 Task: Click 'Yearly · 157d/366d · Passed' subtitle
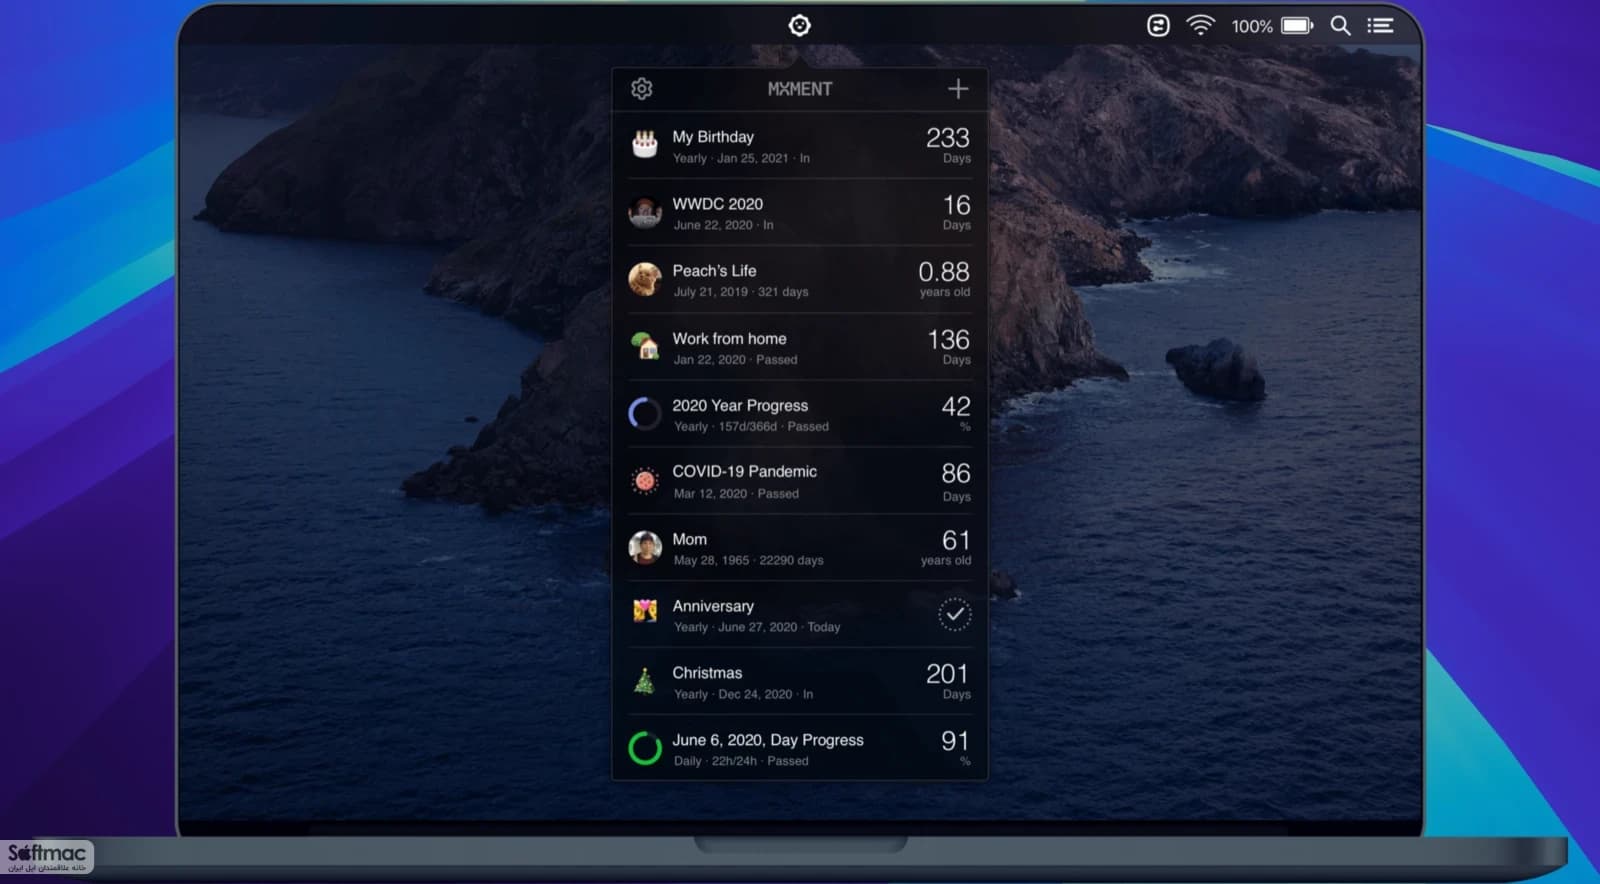(x=751, y=427)
